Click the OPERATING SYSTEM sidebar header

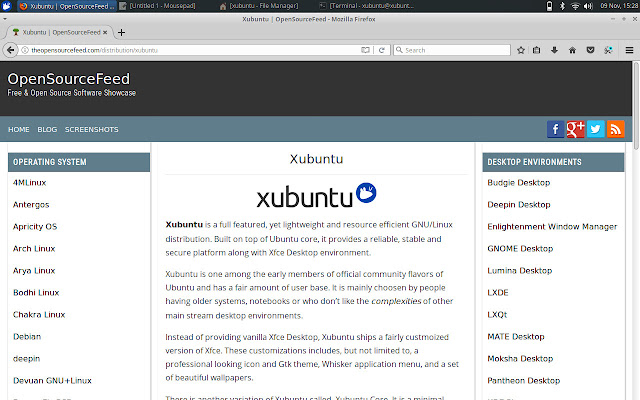pos(79,162)
